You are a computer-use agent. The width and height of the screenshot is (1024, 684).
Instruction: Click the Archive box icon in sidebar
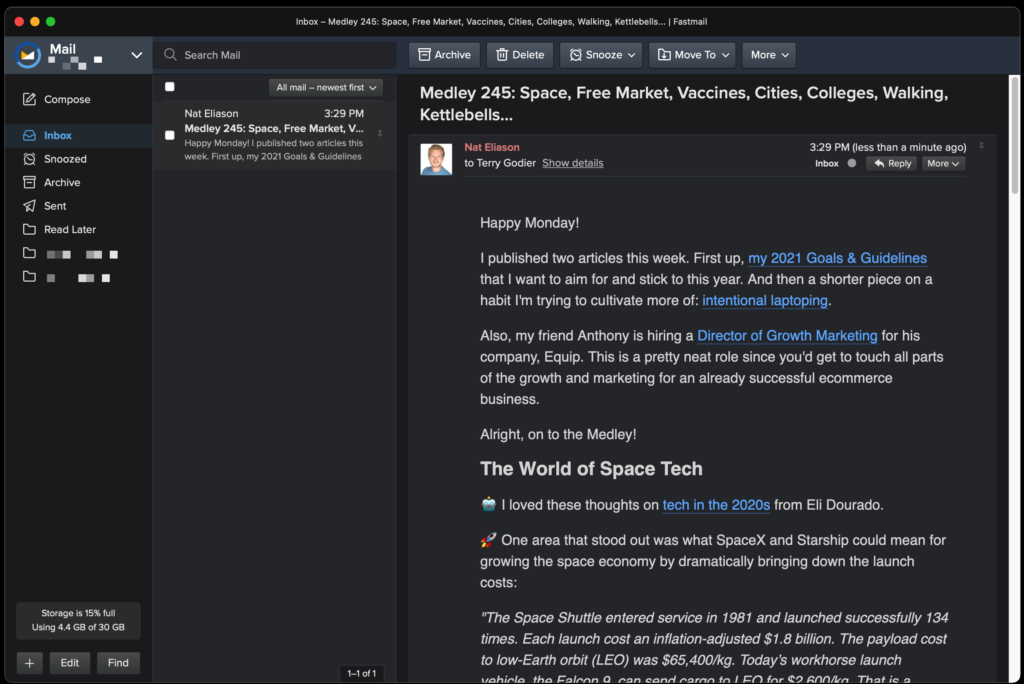[29, 182]
